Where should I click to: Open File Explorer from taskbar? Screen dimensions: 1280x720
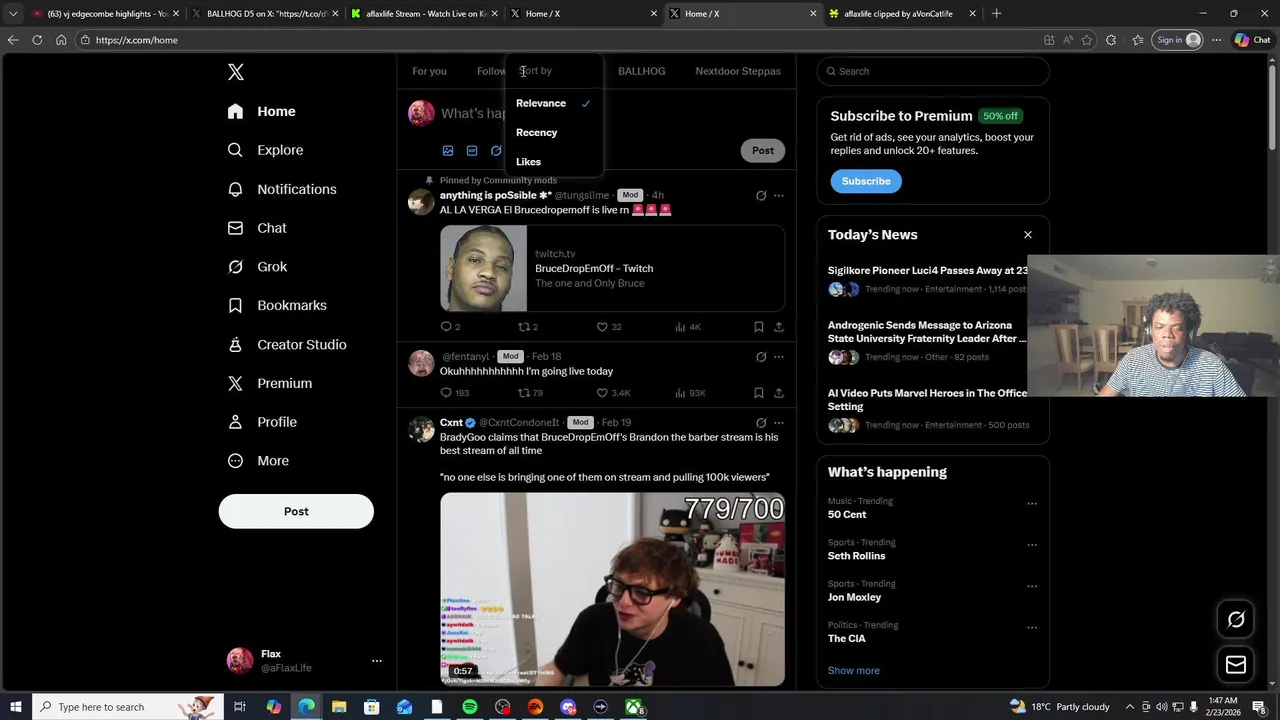[338, 707]
